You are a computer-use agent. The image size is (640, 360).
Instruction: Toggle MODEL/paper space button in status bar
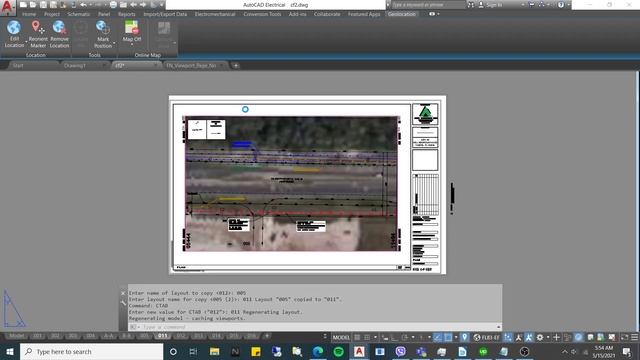tap(341, 337)
